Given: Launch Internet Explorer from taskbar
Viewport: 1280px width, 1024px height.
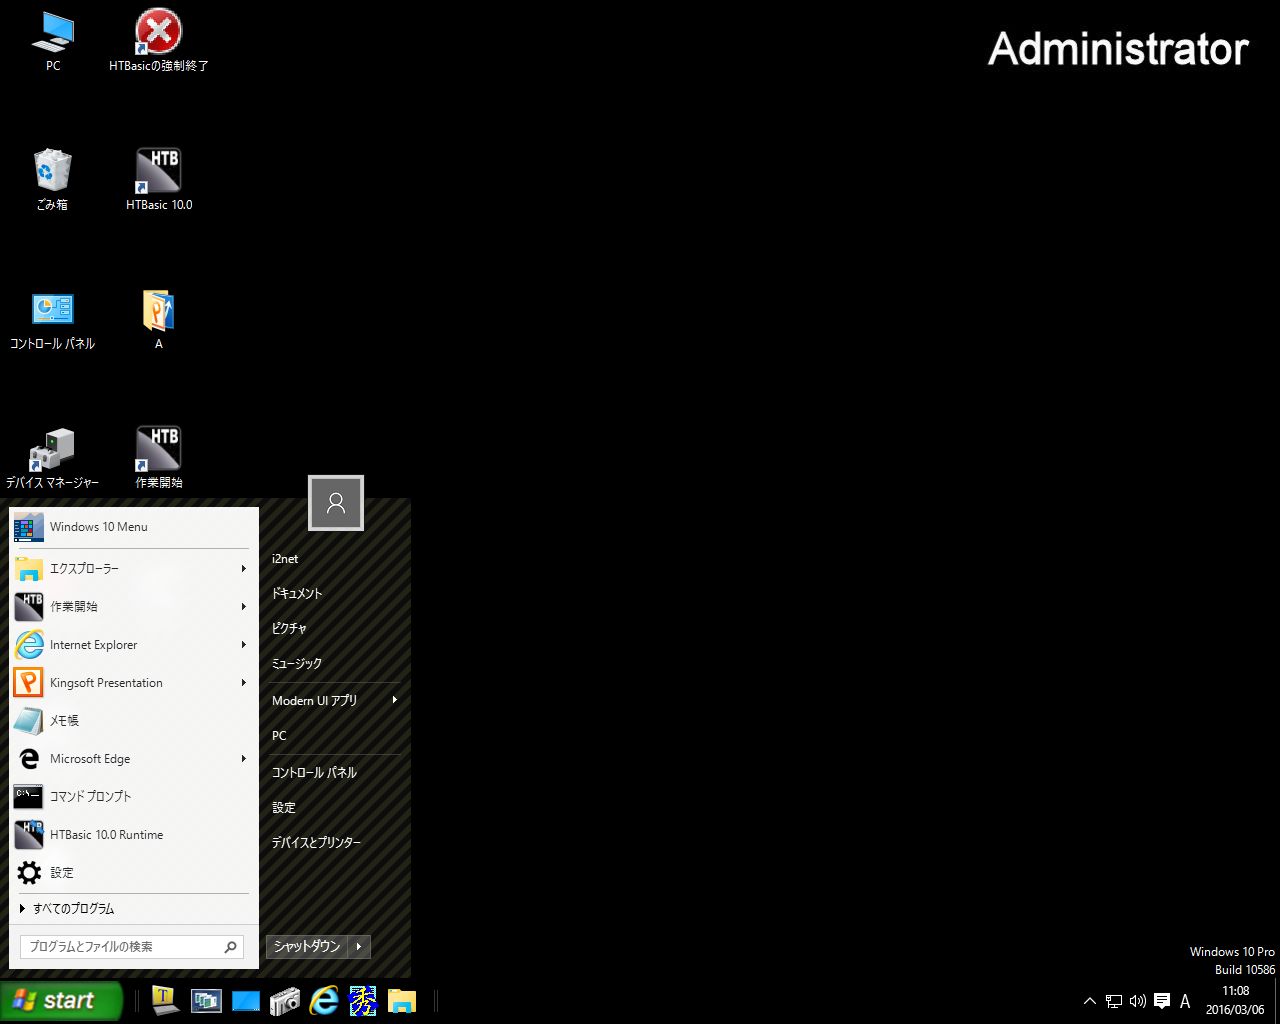Looking at the screenshot, I should pos(324,1000).
